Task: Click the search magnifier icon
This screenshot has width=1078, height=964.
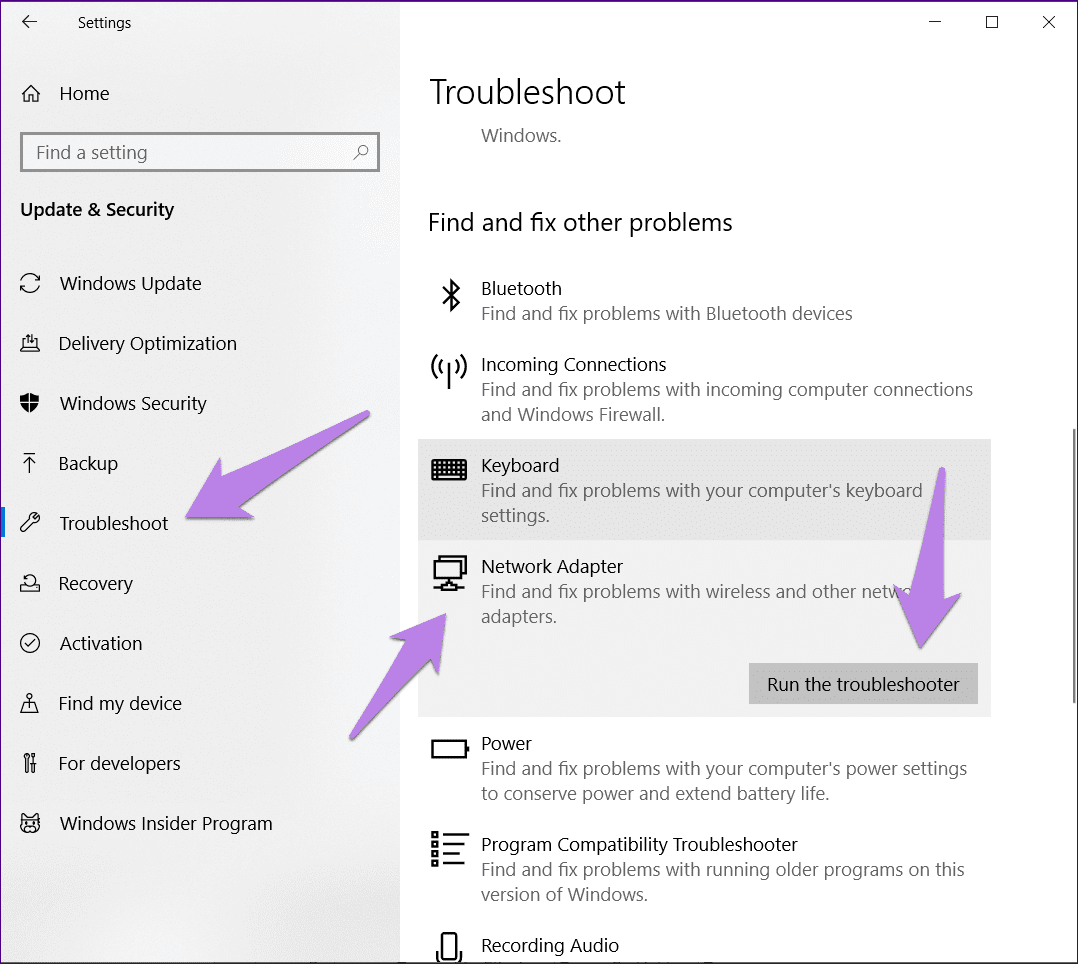Action: (x=361, y=152)
